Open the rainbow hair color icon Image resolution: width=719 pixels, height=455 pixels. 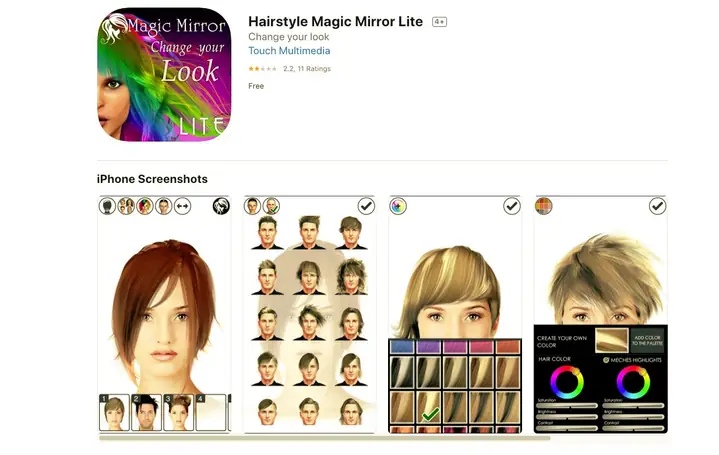click(145, 206)
